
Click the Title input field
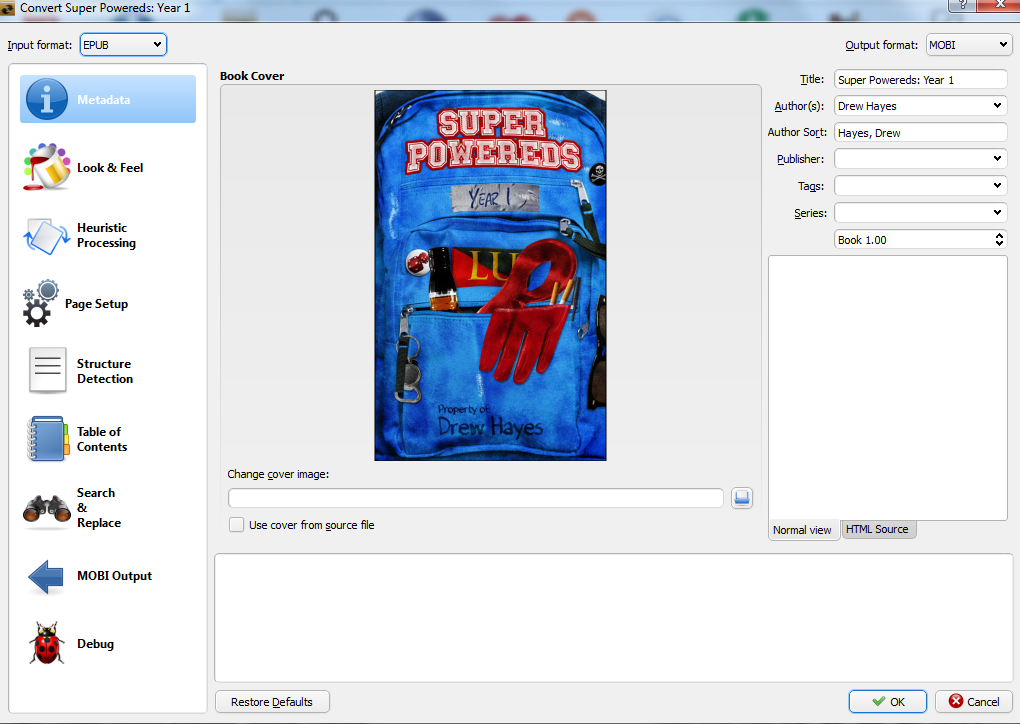point(920,80)
